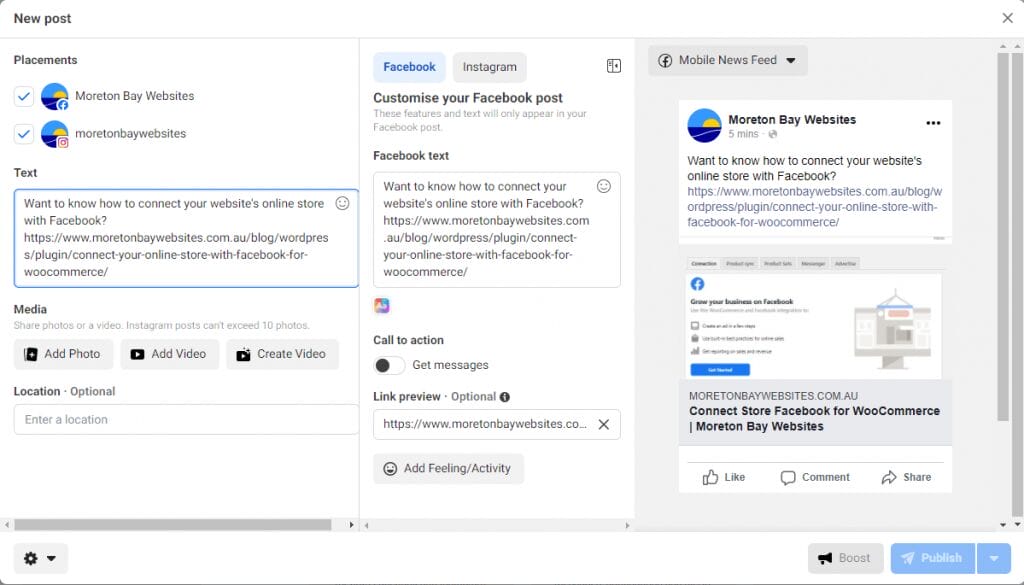Click the Connect Store Facebook for WooCommerce title

click(814, 419)
